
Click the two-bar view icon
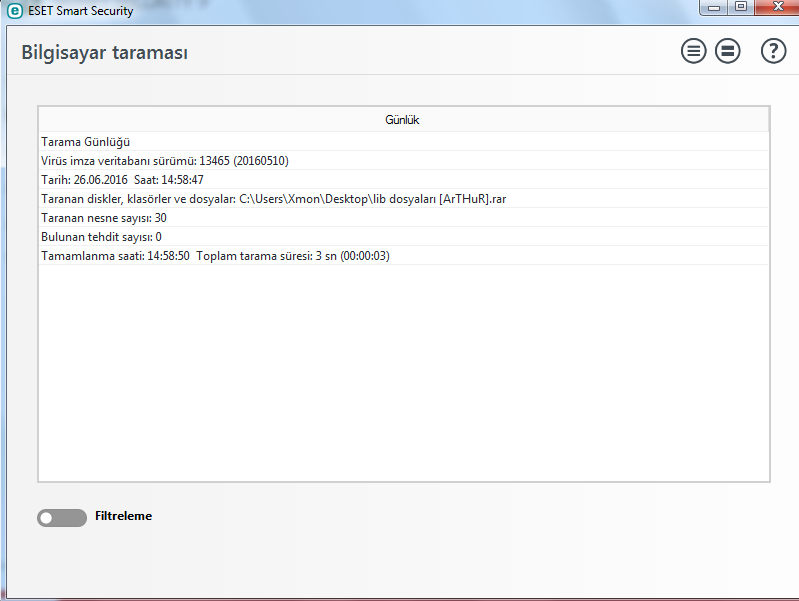[x=728, y=52]
